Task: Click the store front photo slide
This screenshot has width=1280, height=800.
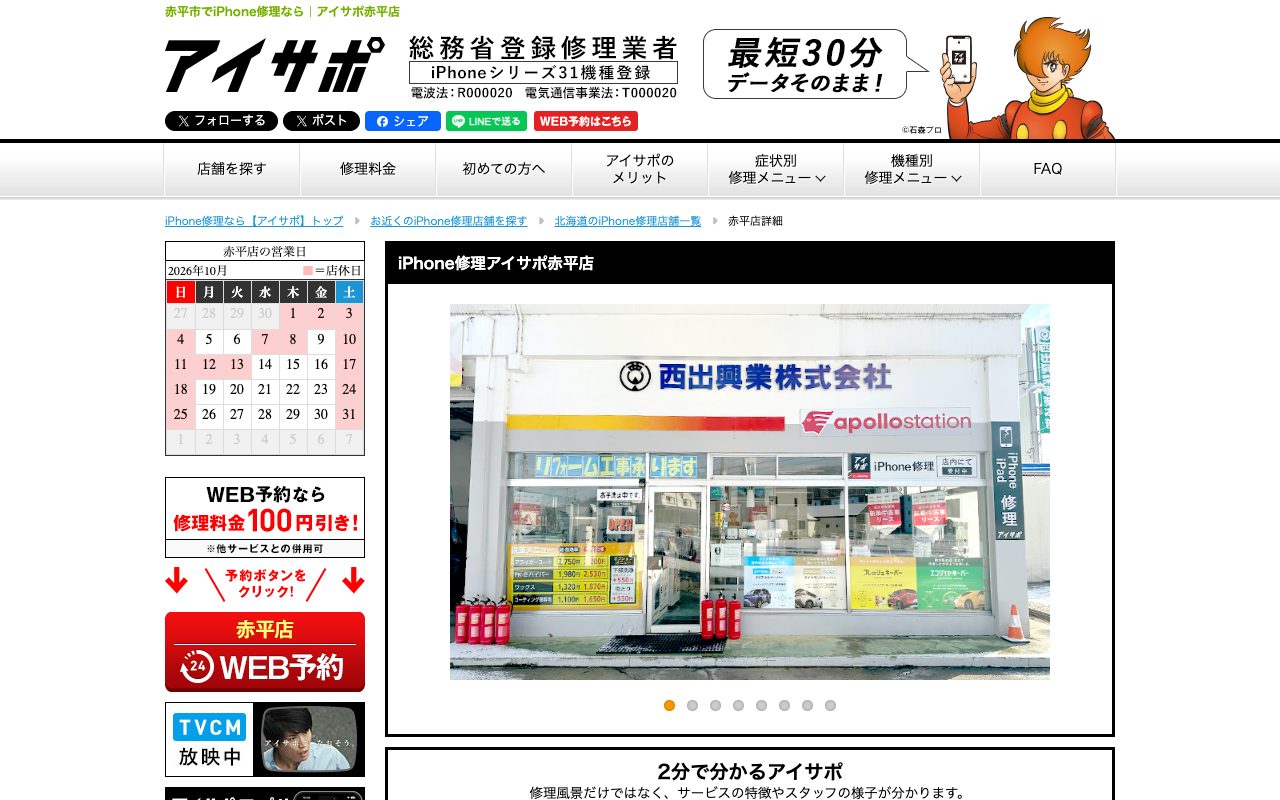Action: click(750, 492)
